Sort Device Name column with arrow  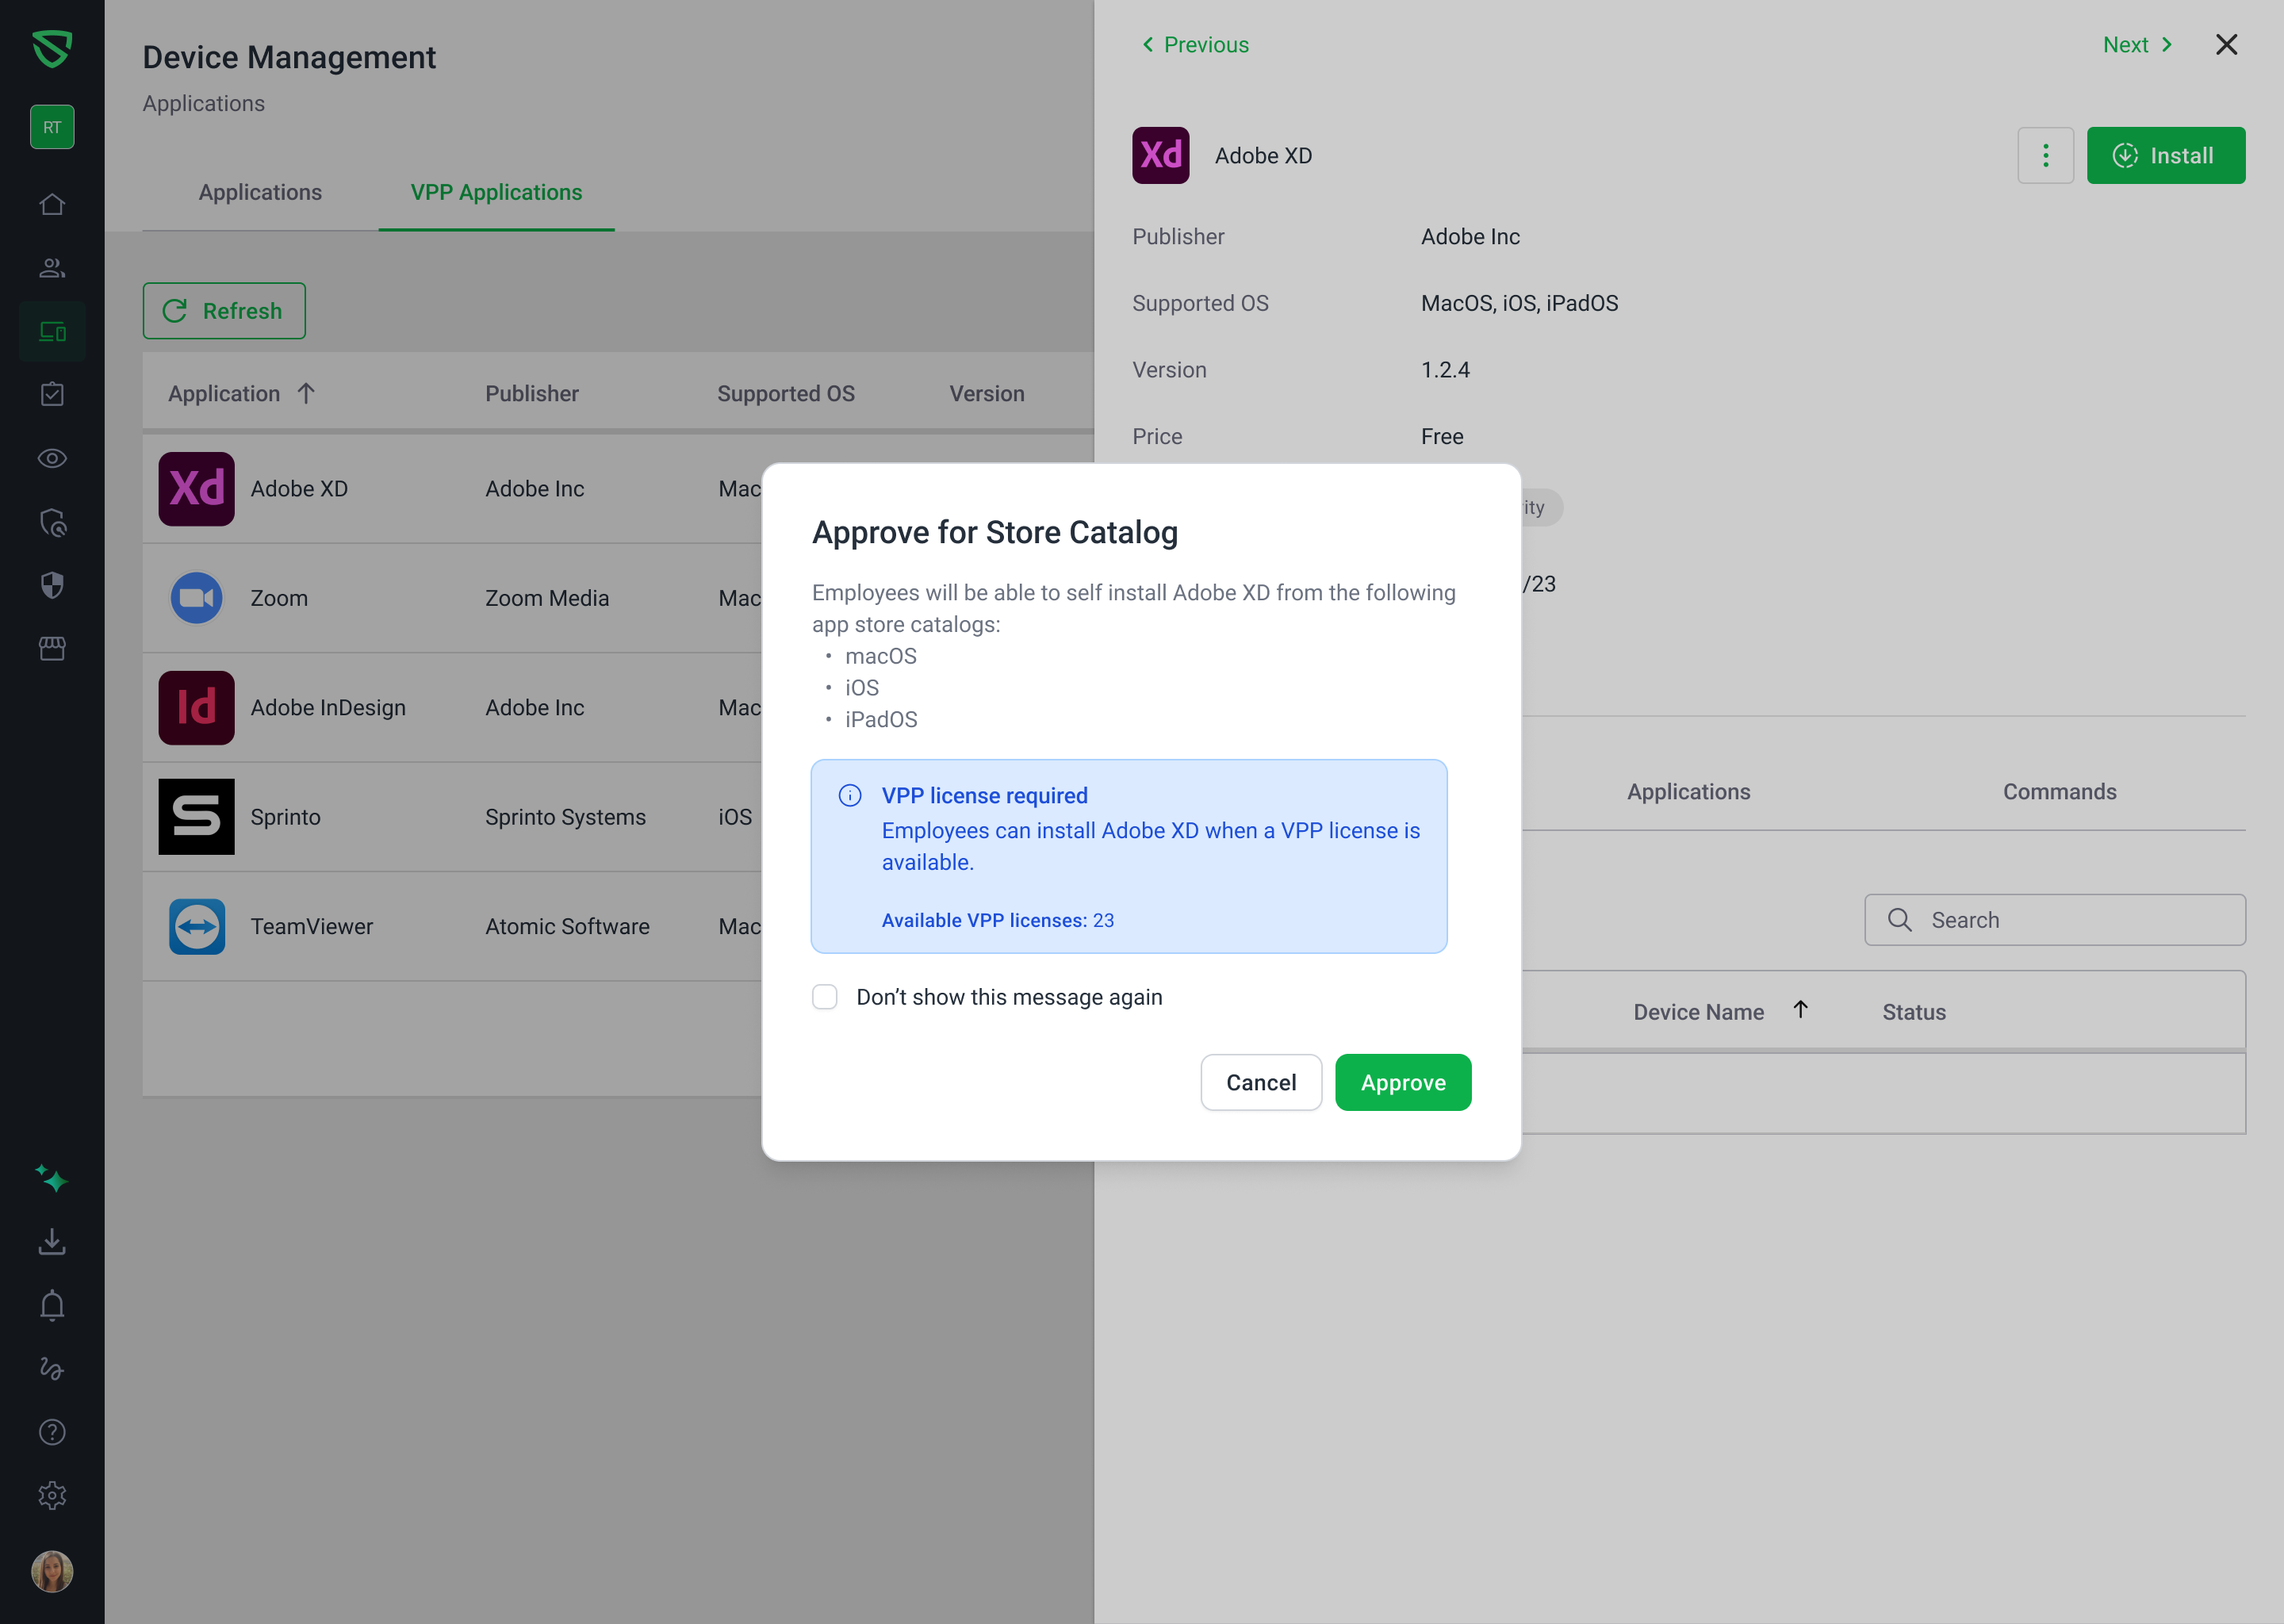(x=1800, y=1010)
